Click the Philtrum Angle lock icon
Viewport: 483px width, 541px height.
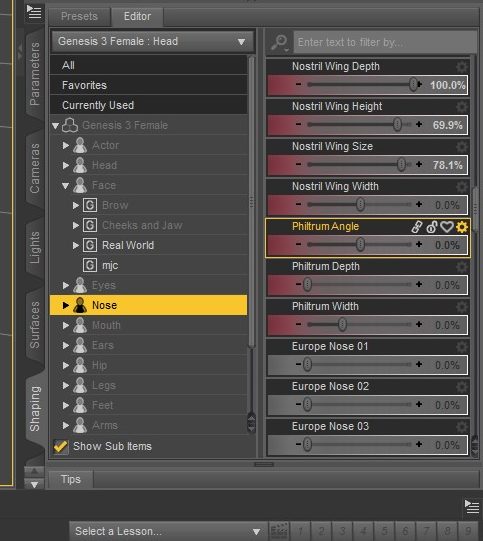point(432,227)
